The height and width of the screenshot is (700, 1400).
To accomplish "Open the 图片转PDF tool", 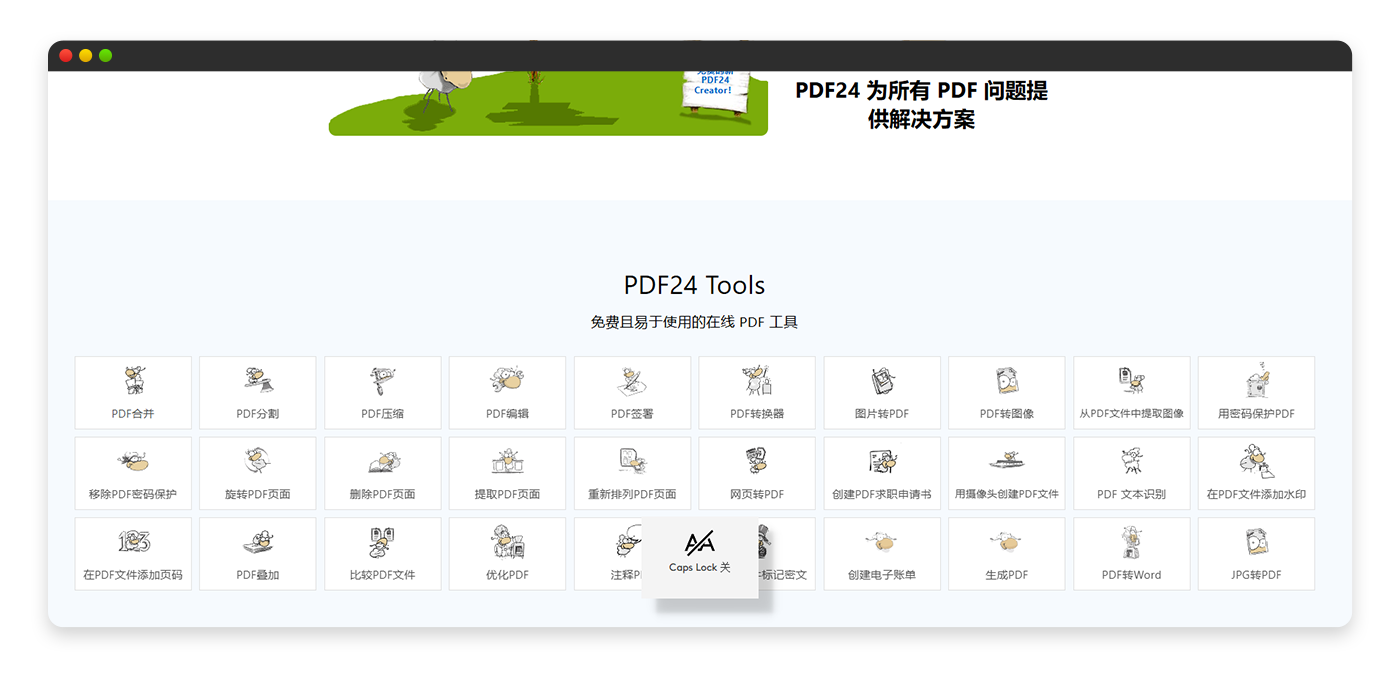I will pyautogui.click(x=882, y=393).
